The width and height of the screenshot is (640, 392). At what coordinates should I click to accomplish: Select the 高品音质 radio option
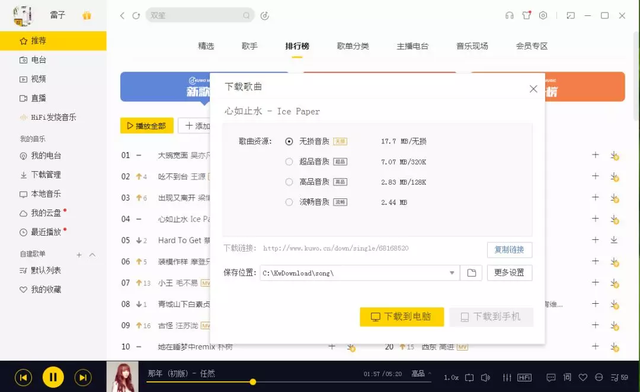(289, 182)
